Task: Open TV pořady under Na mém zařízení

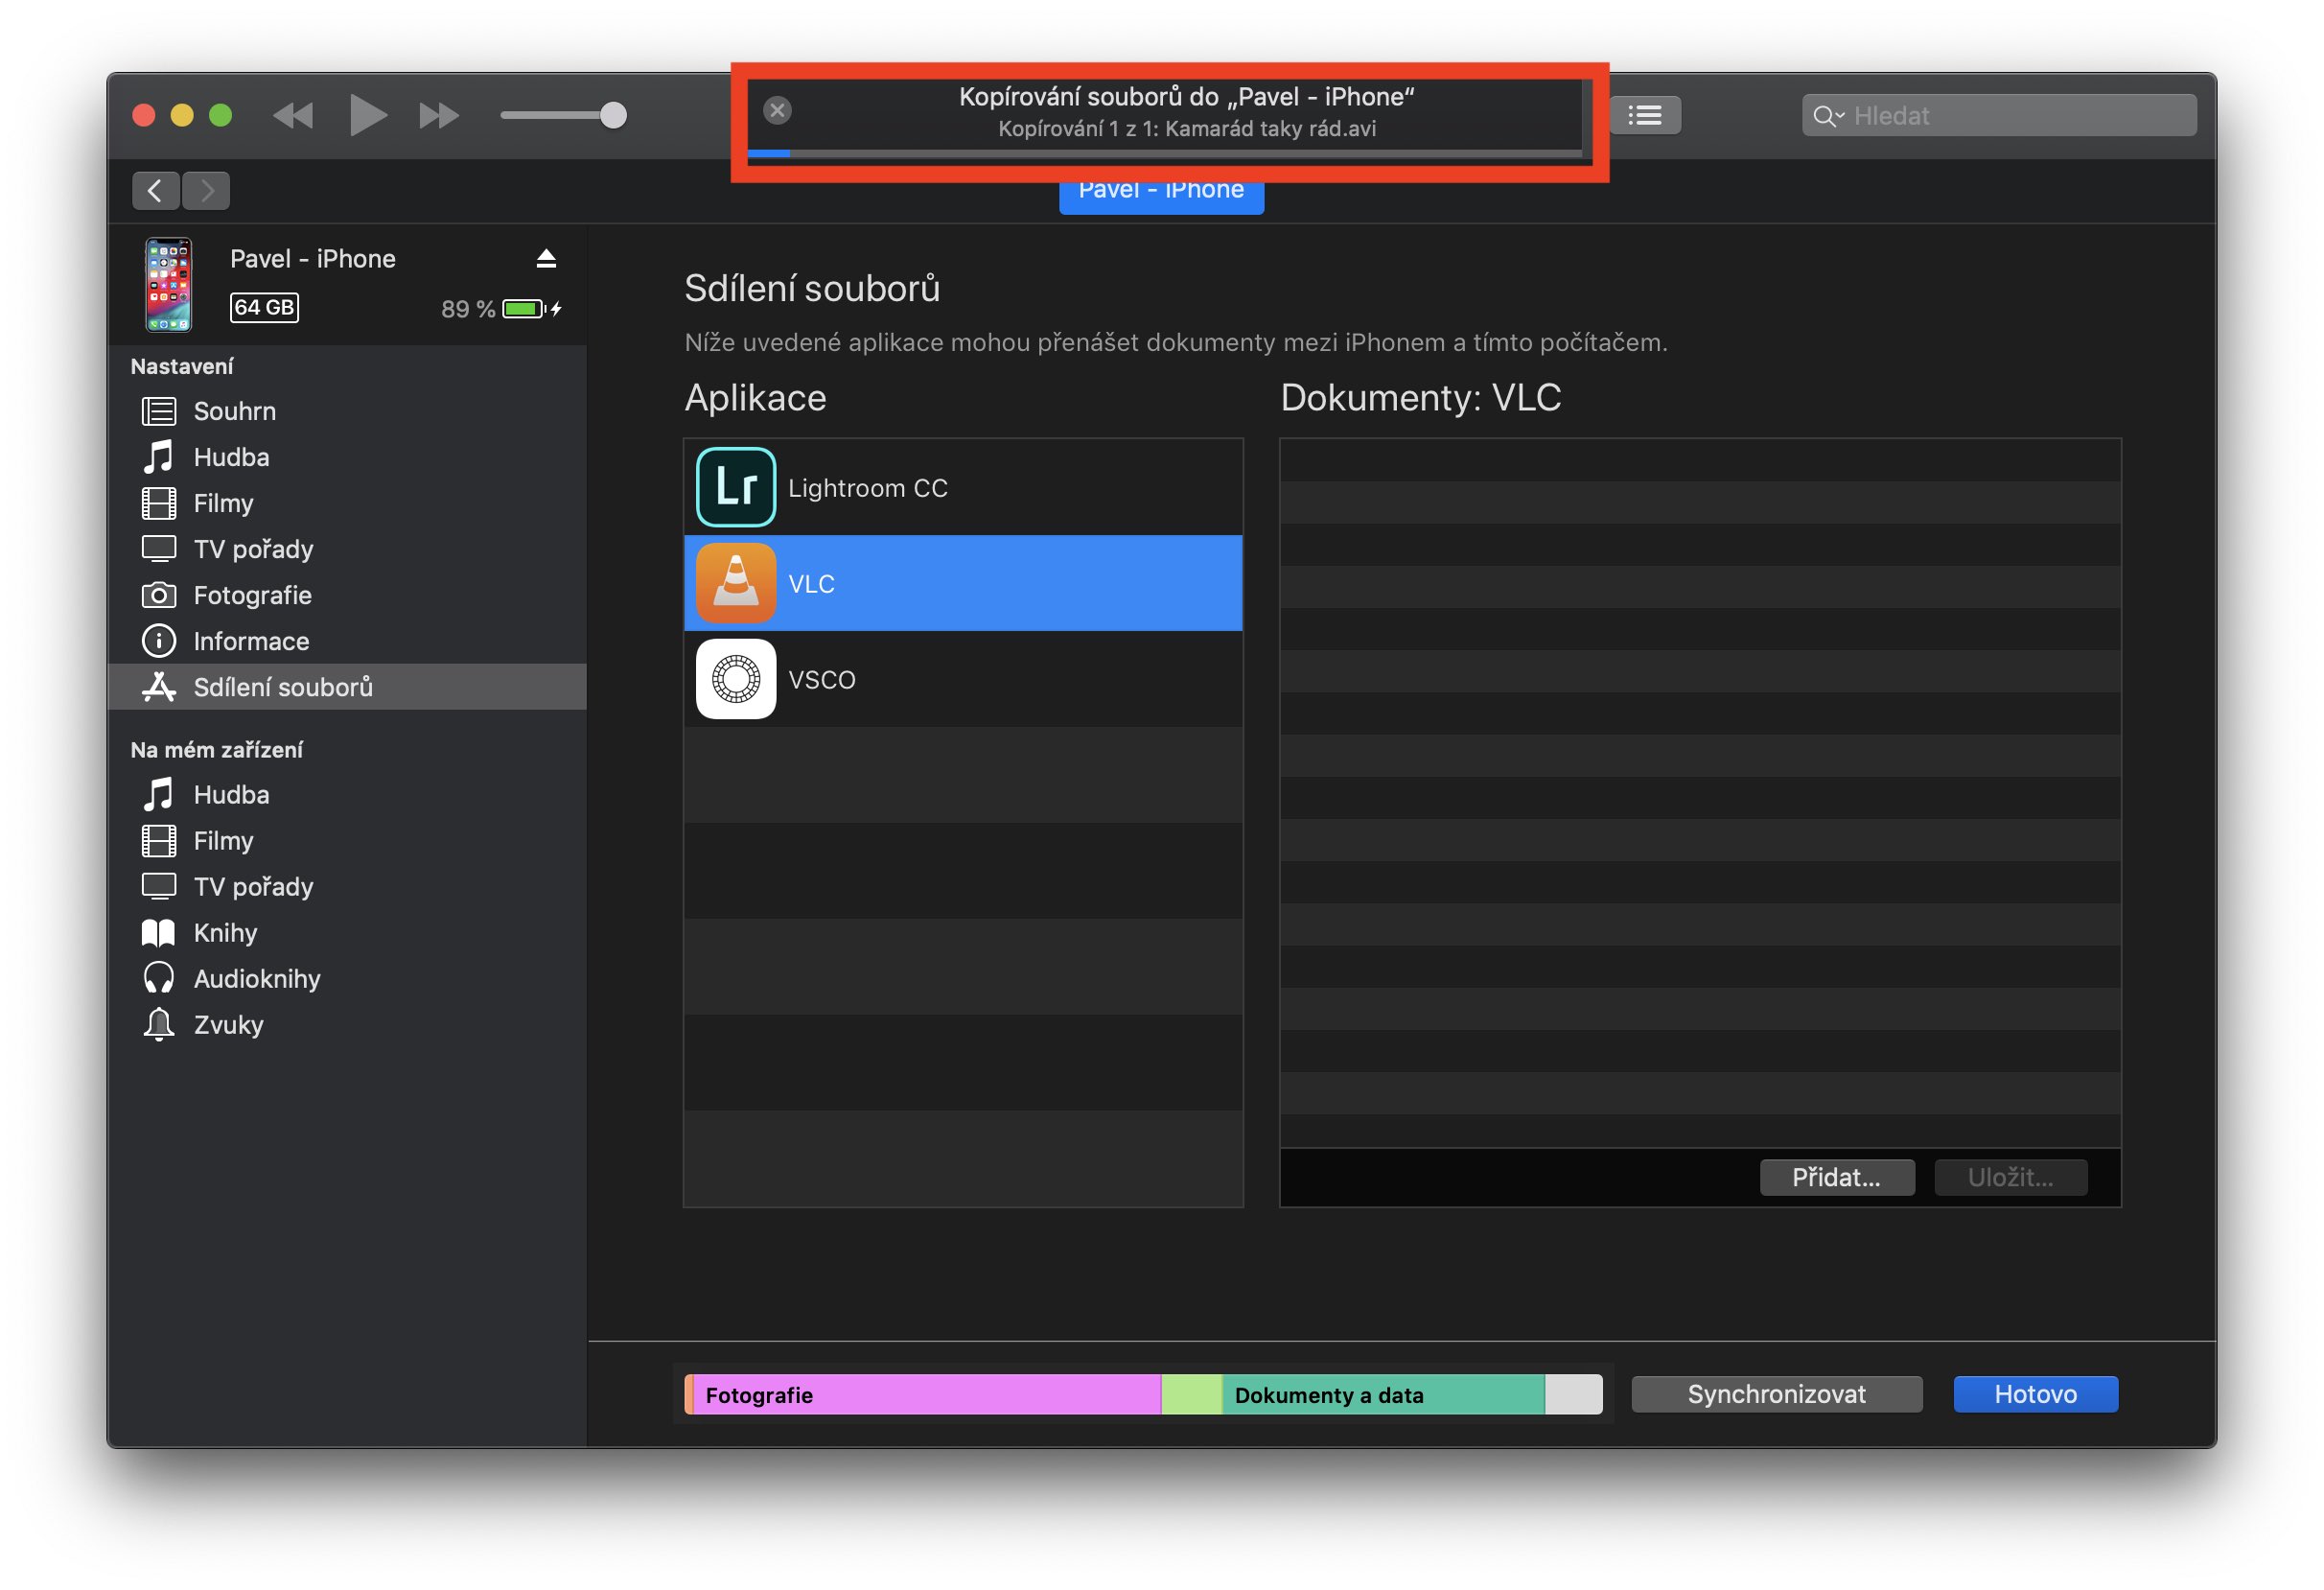Action: click(x=347, y=887)
